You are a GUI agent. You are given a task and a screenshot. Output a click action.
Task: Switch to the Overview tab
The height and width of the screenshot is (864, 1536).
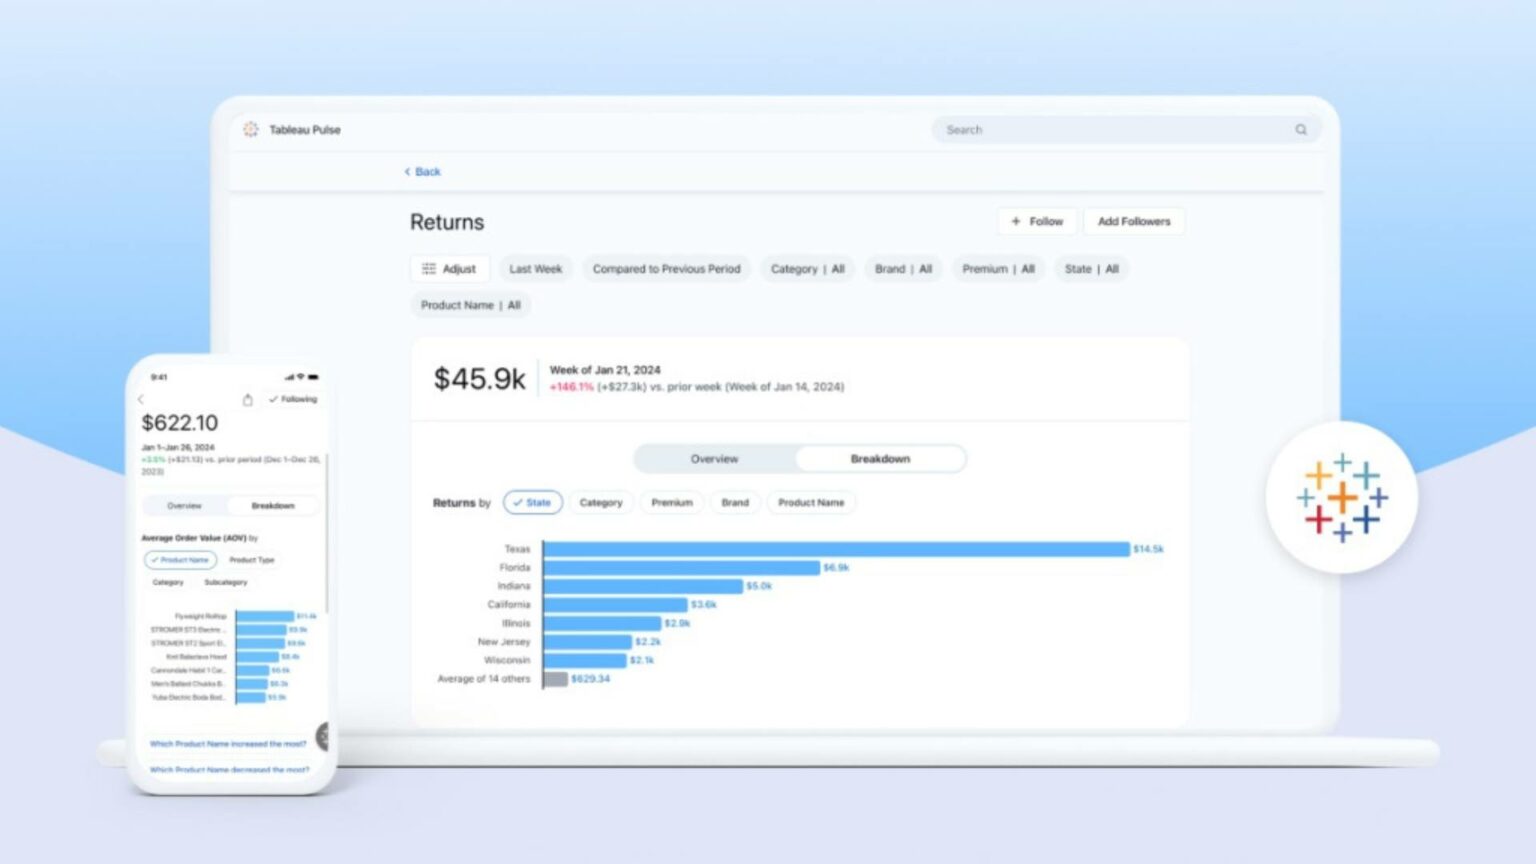714,458
